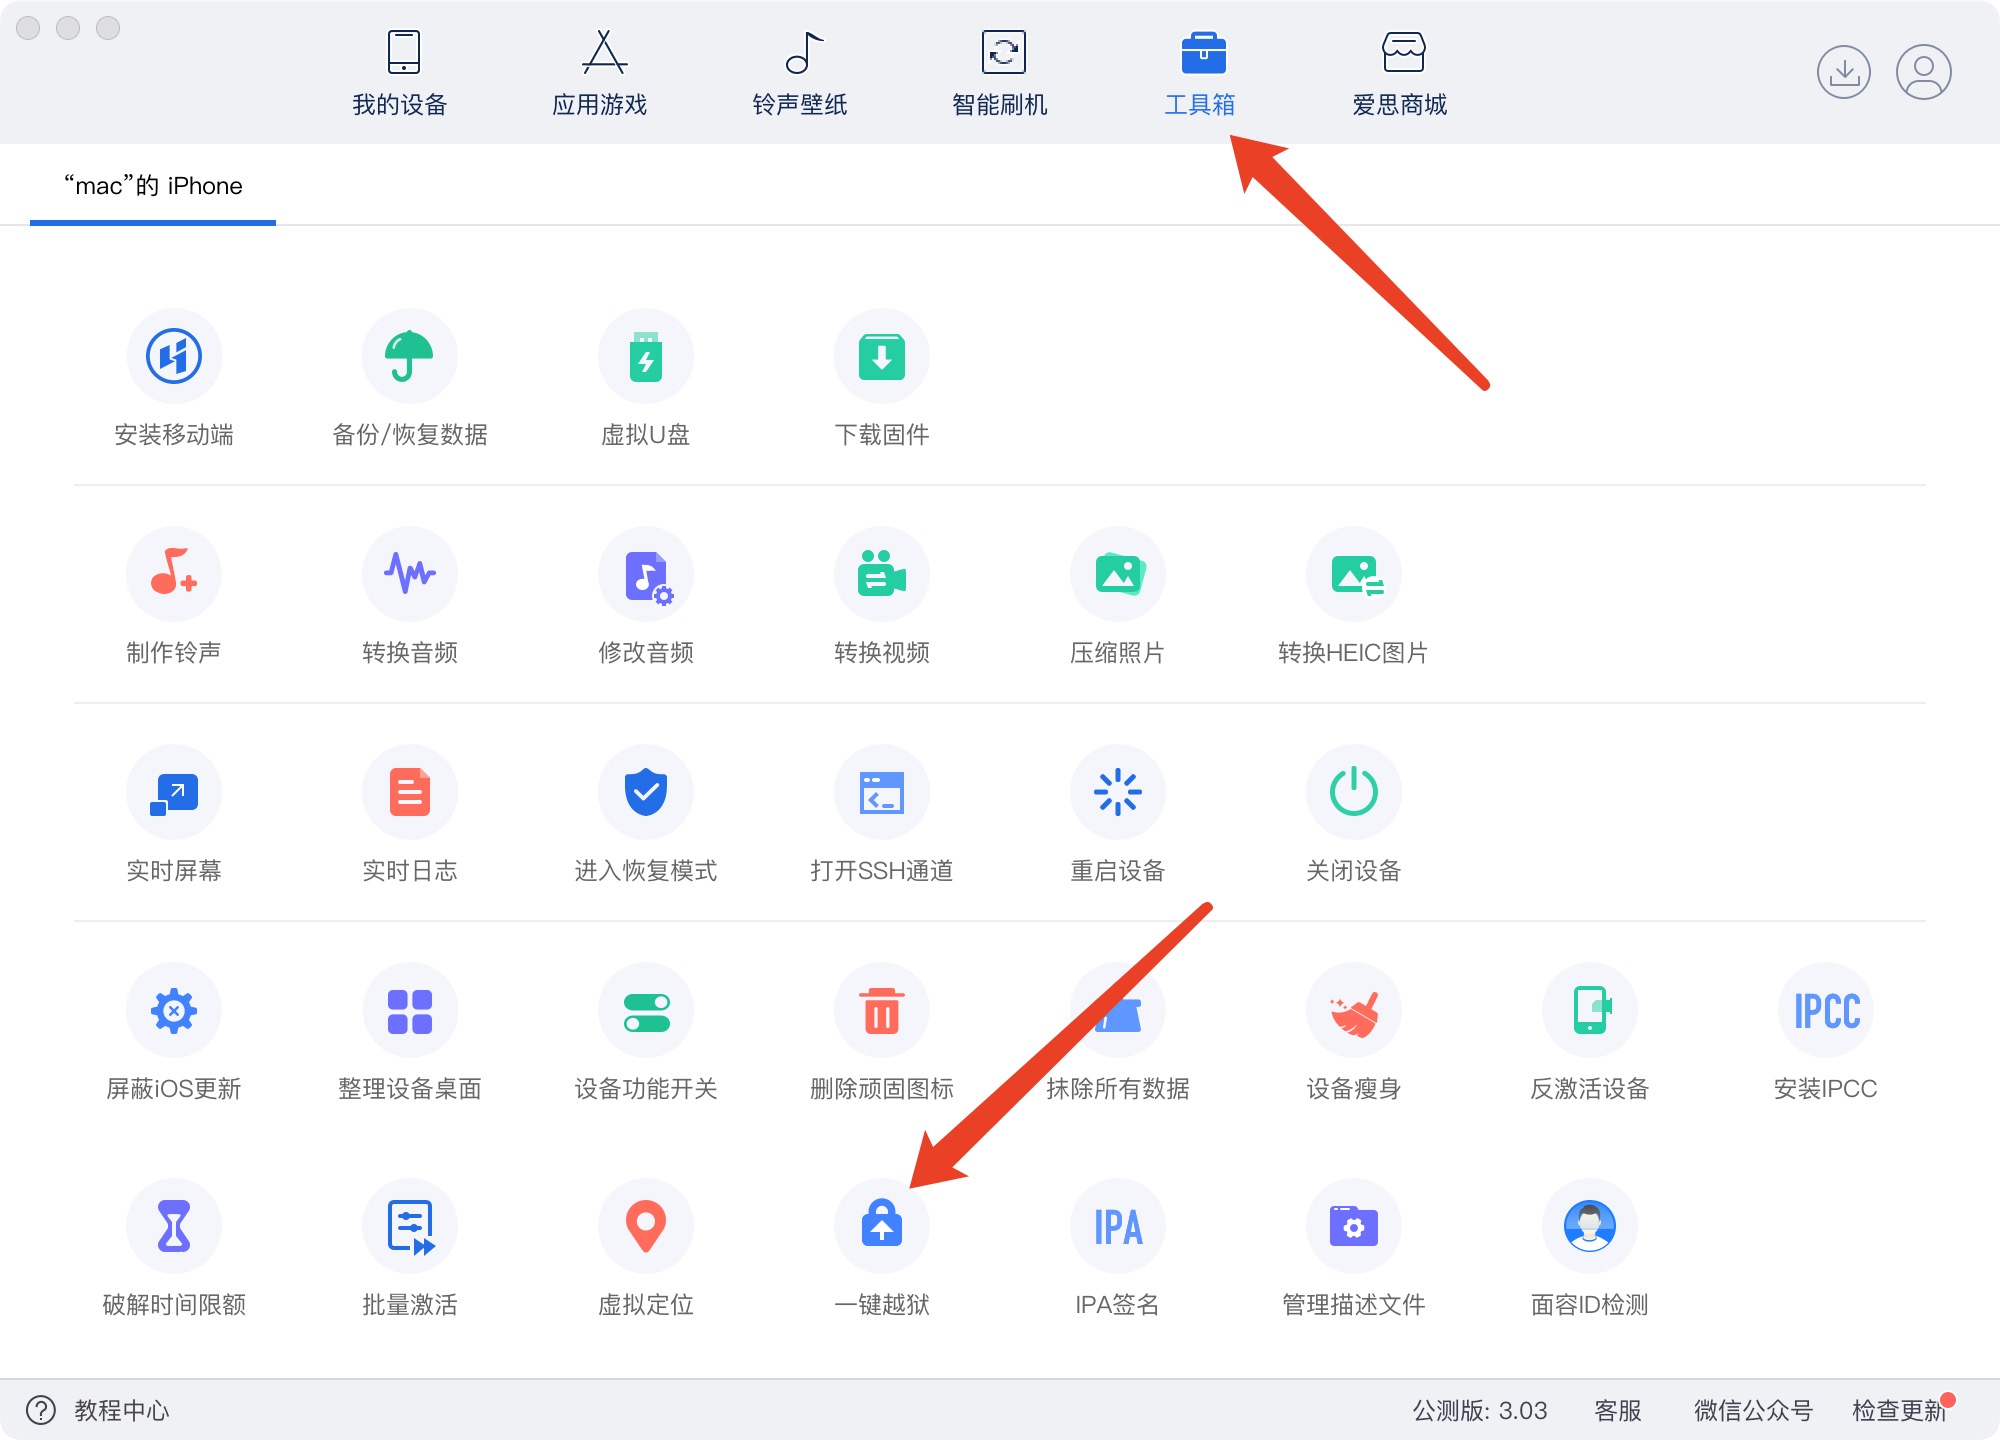Select the "mac"的 iPhone device tab
The image size is (2000, 1440).
pyautogui.click(x=152, y=185)
